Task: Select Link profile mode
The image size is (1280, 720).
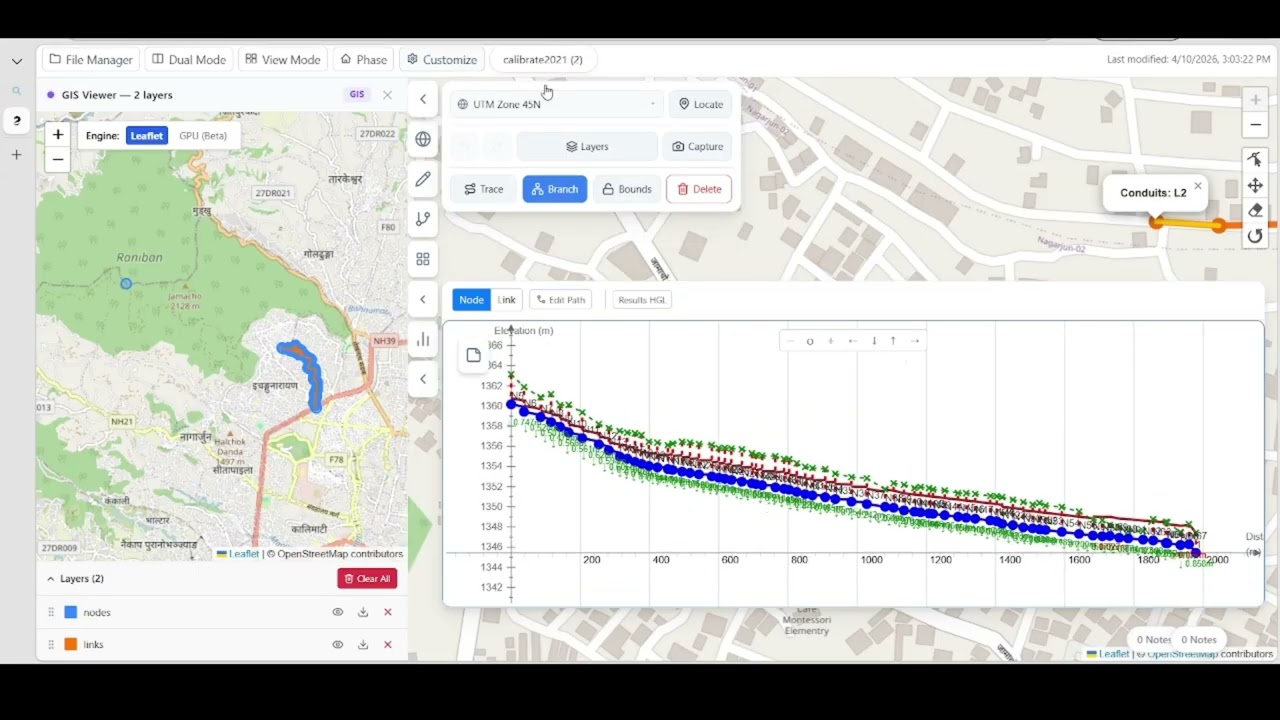Action: pos(507,300)
